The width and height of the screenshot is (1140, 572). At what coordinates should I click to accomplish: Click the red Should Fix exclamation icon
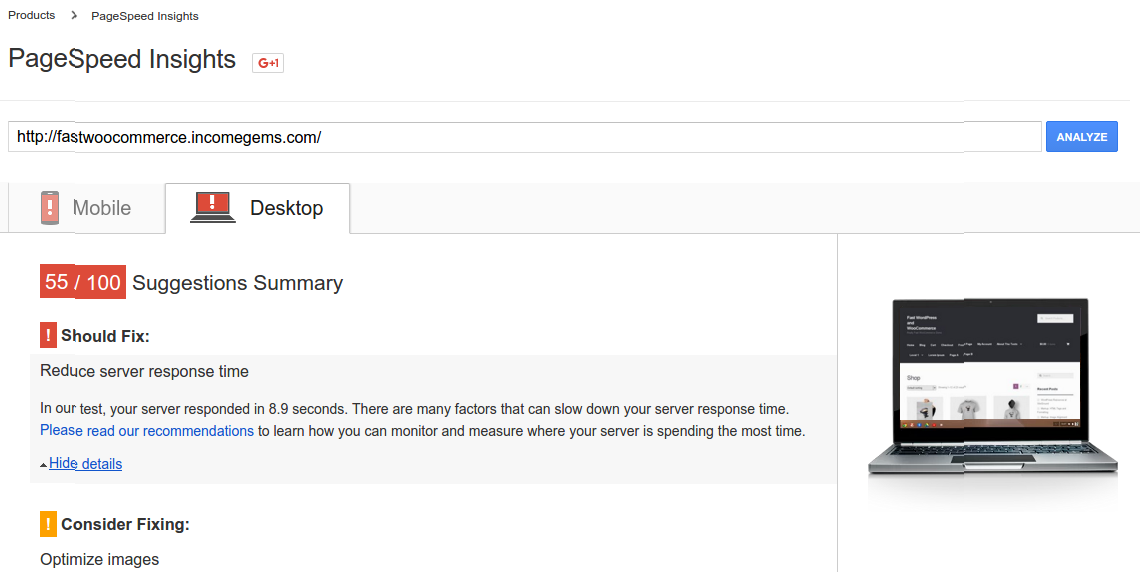click(x=48, y=336)
